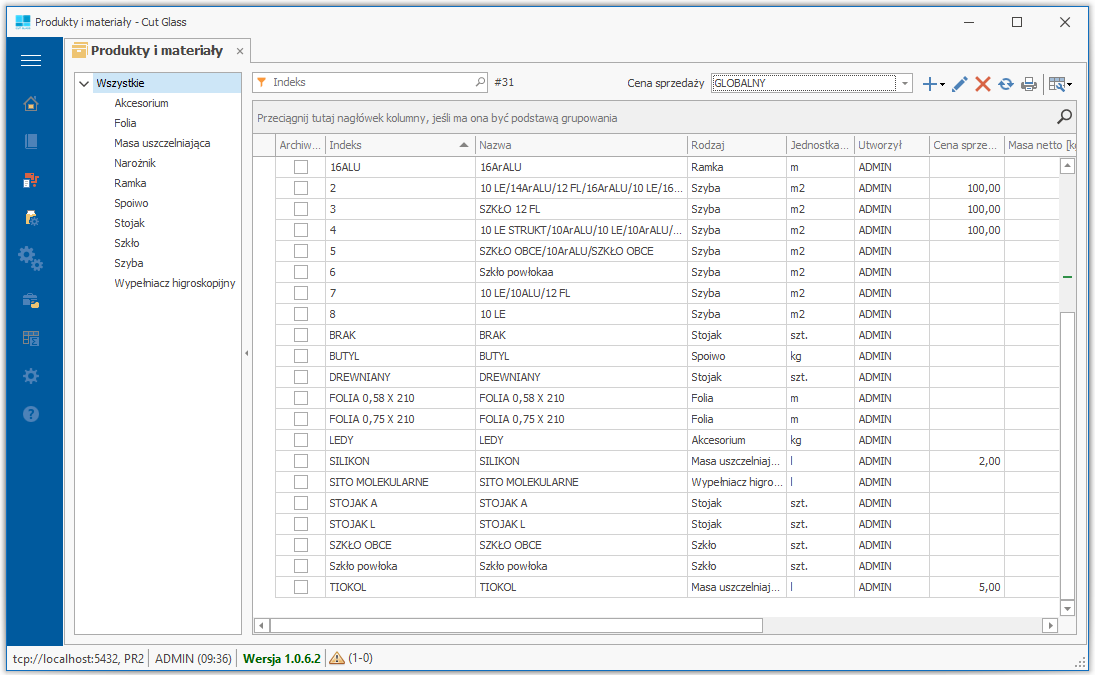Click the Wersja 1.0.6.2 status label
The width and height of the screenshot is (1095, 675).
(x=281, y=658)
